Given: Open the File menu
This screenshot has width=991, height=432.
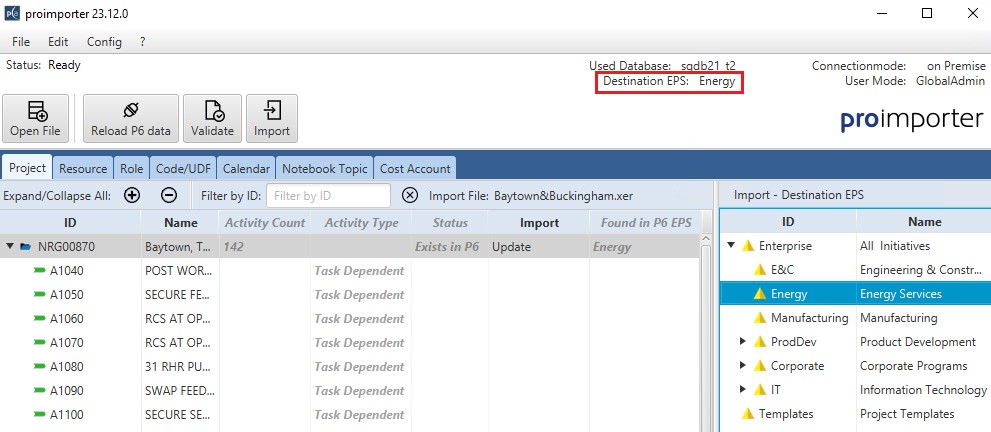Looking at the screenshot, I should pos(21,42).
